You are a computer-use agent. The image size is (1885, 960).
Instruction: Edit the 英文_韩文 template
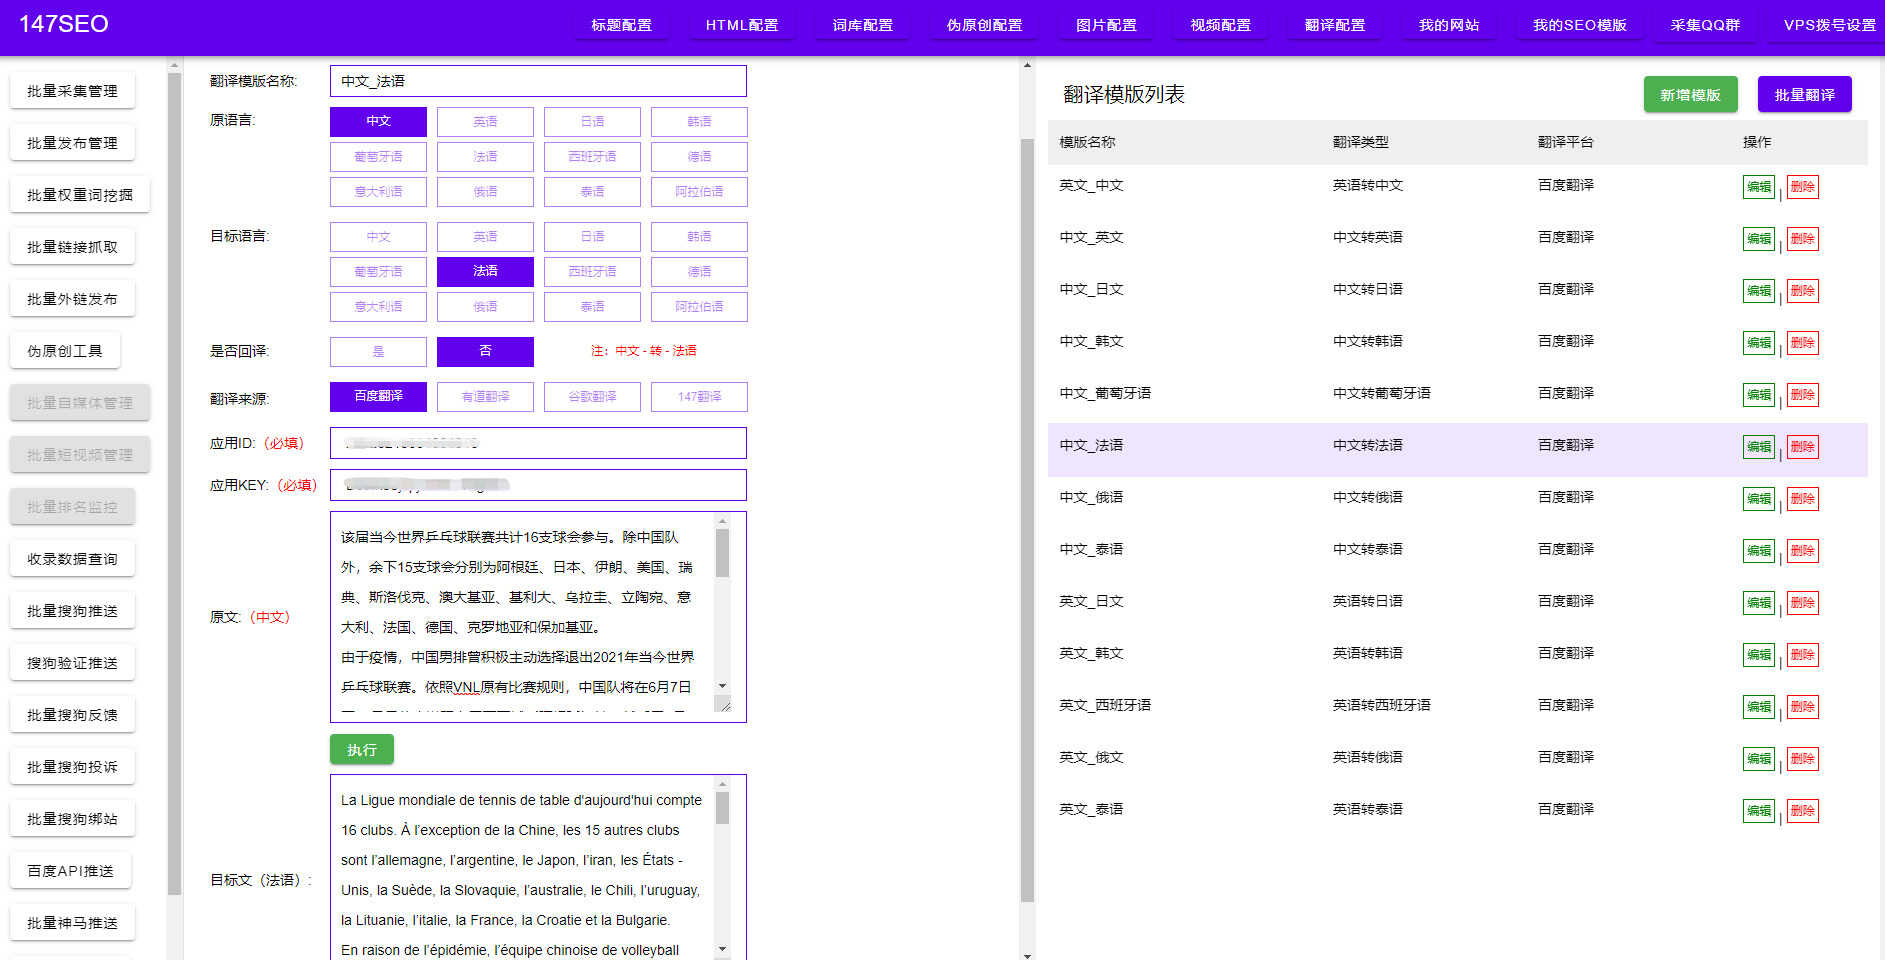1759,655
